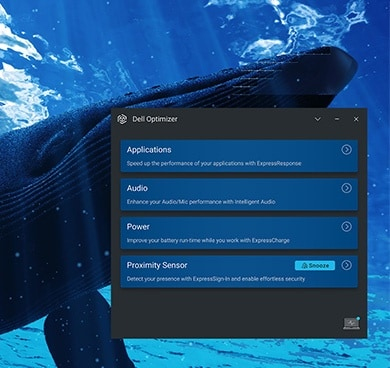Open Applications with its circled arrow icon
The width and height of the screenshot is (390, 368).
coord(346,150)
